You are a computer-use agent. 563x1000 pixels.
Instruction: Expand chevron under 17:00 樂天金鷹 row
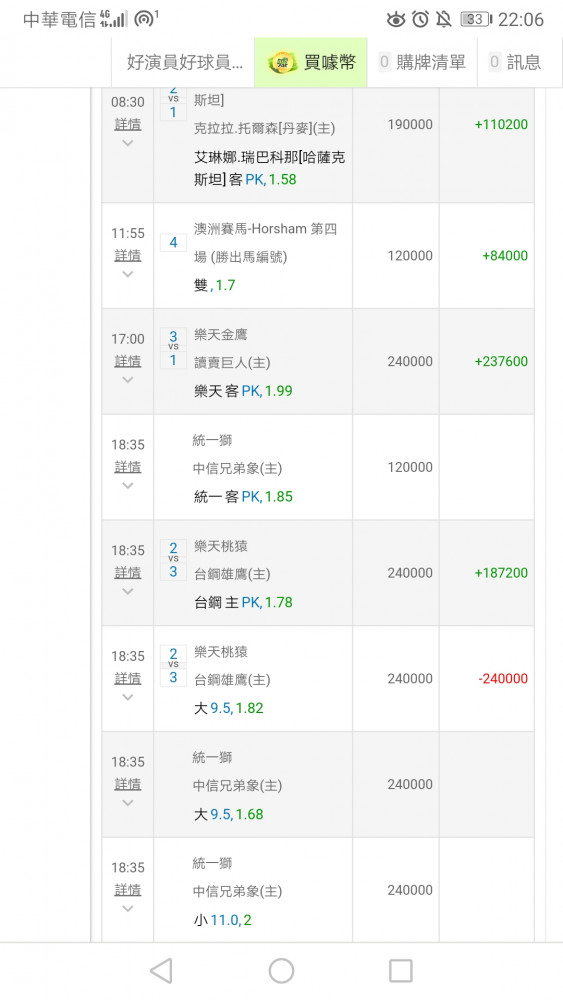pos(128,380)
